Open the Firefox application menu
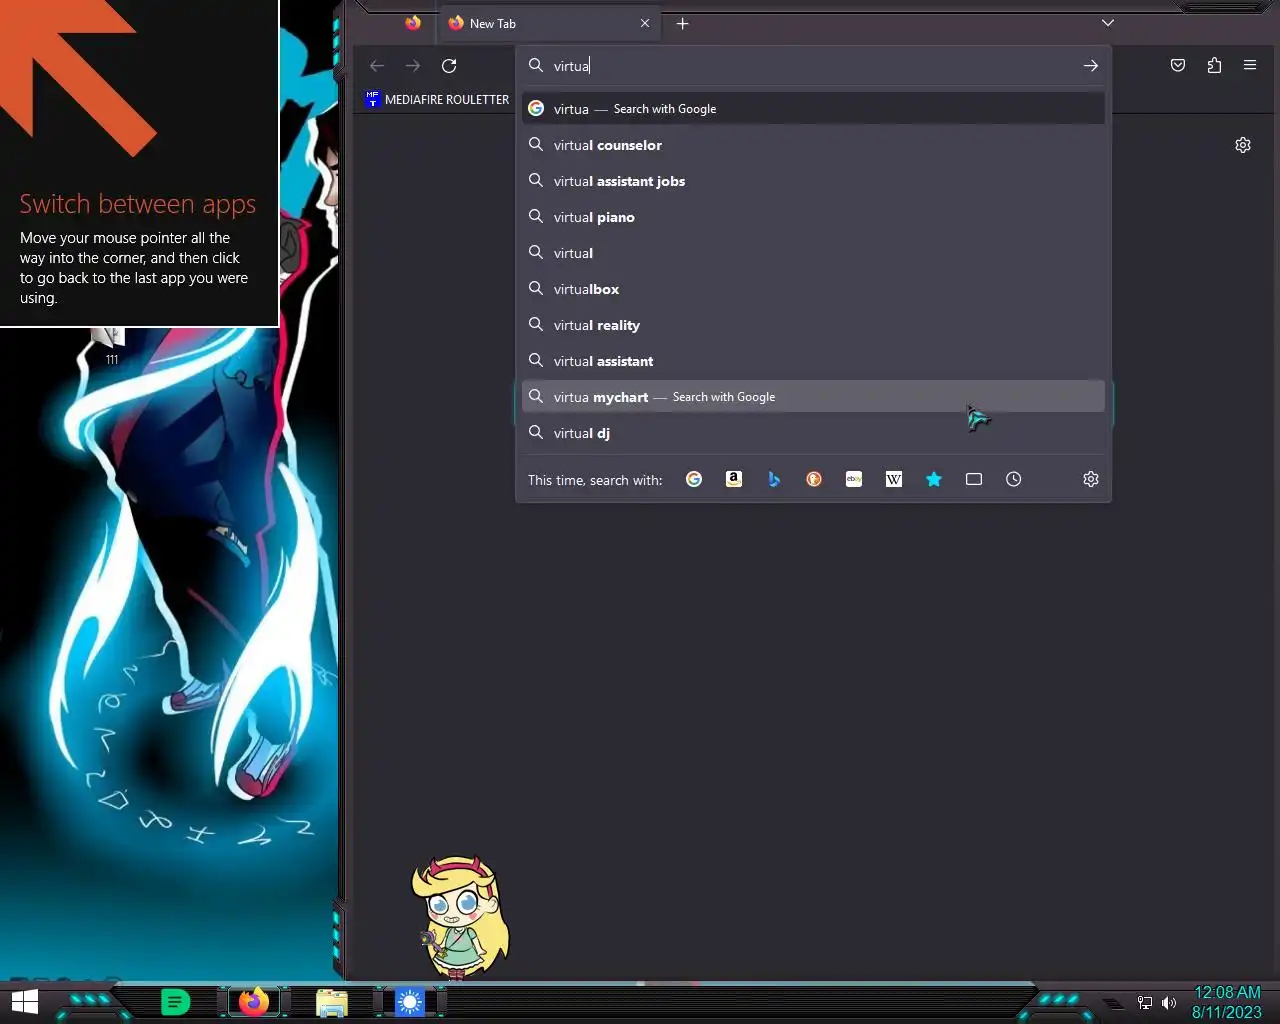 (1250, 66)
